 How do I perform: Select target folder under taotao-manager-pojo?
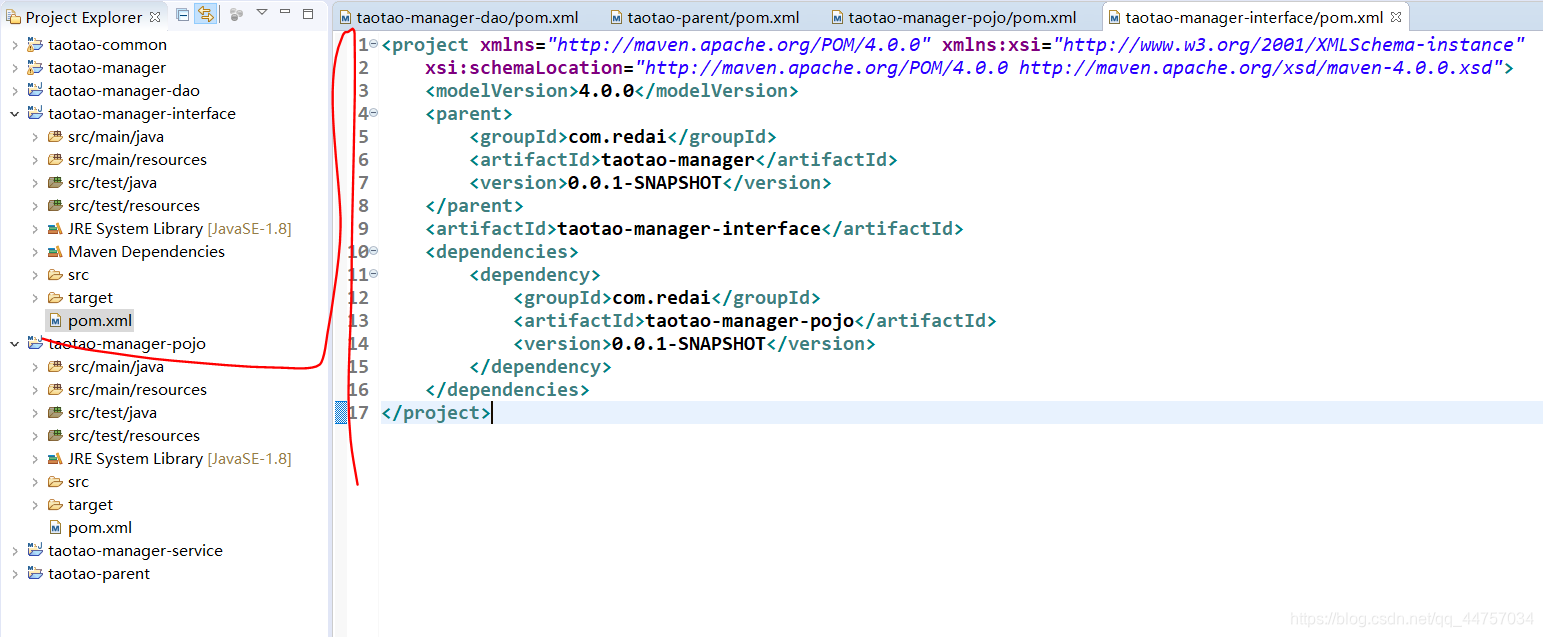click(90, 505)
